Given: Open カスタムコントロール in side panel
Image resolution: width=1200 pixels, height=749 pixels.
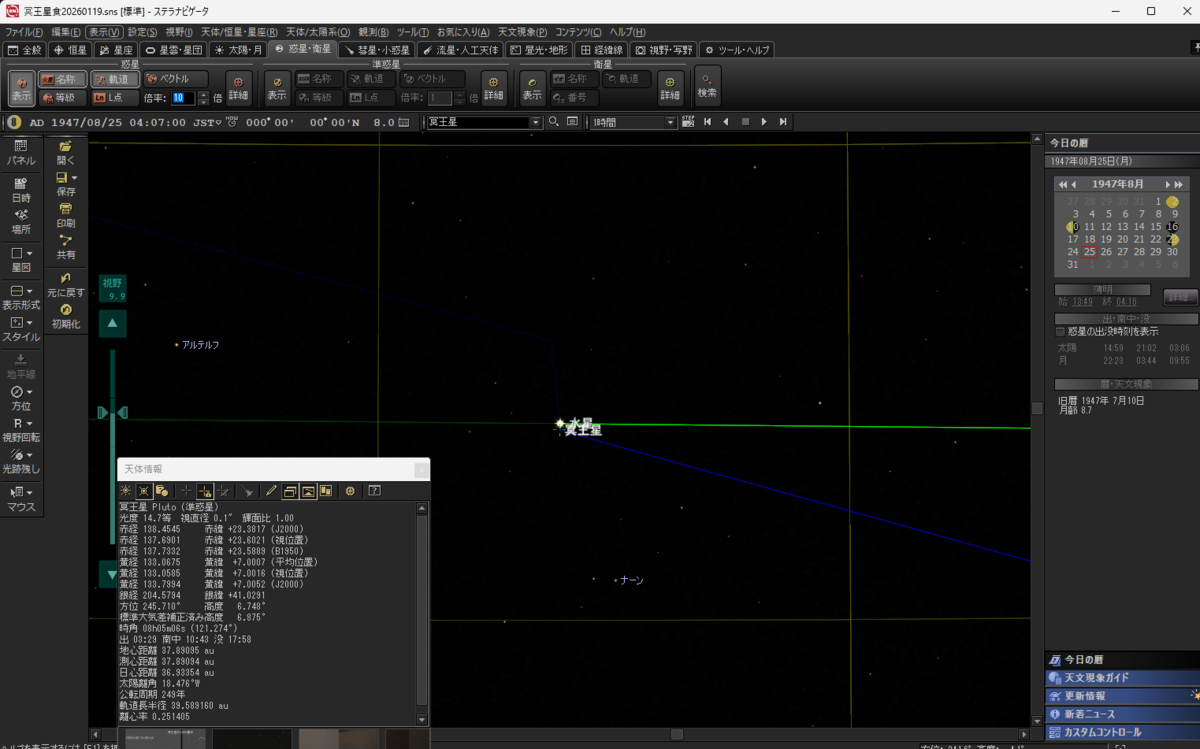Looking at the screenshot, I should pyautogui.click(x=1122, y=732).
